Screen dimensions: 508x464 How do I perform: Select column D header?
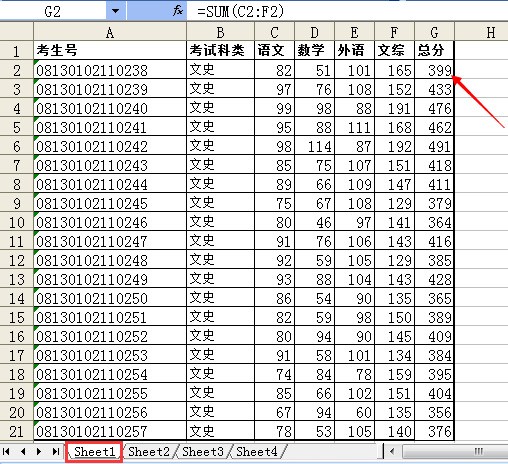point(314,32)
